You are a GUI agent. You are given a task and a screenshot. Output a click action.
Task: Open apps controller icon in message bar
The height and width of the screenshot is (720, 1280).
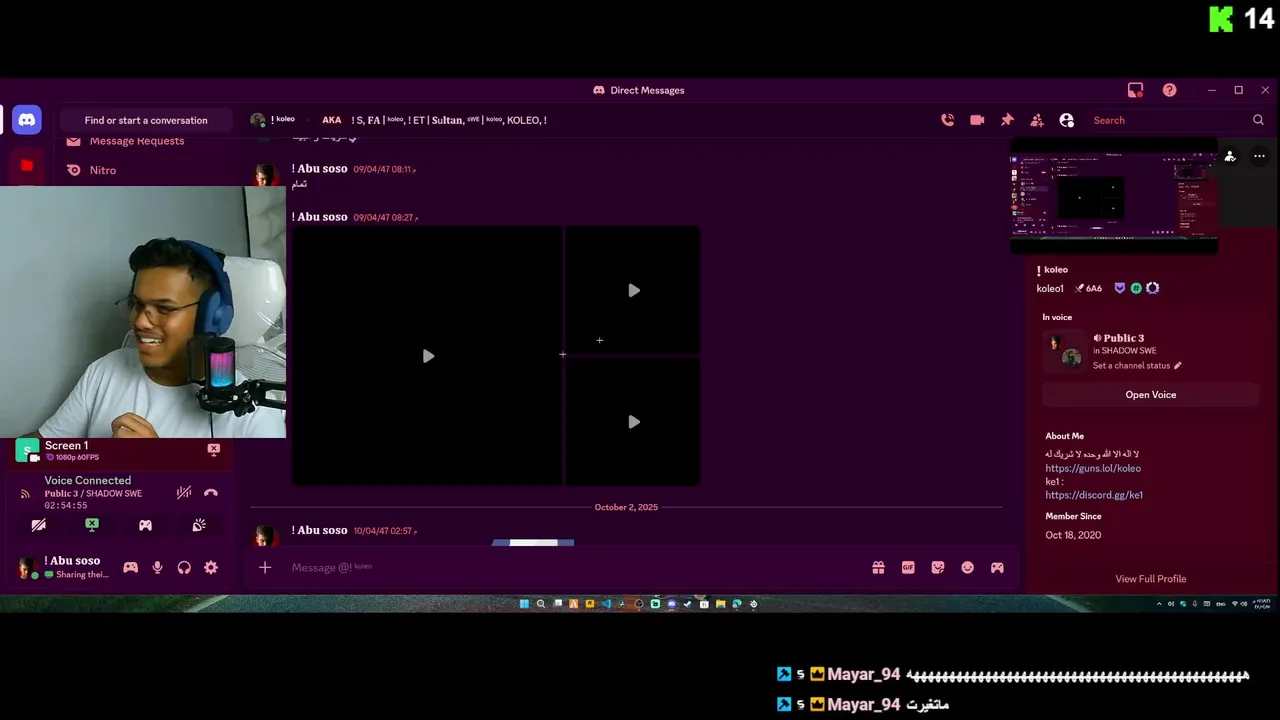(997, 567)
